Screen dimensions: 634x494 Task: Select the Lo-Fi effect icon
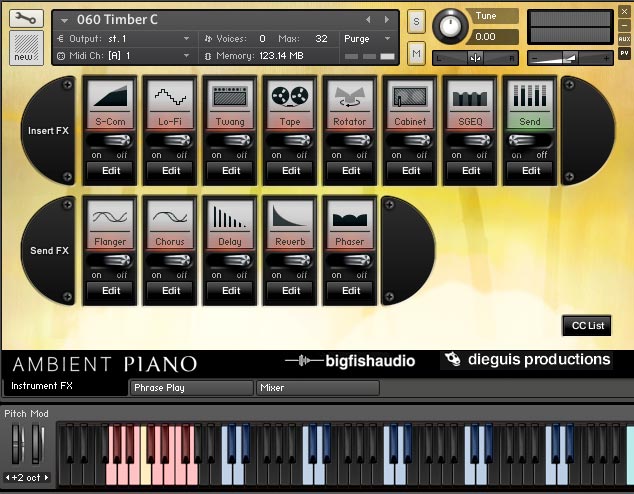170,96
